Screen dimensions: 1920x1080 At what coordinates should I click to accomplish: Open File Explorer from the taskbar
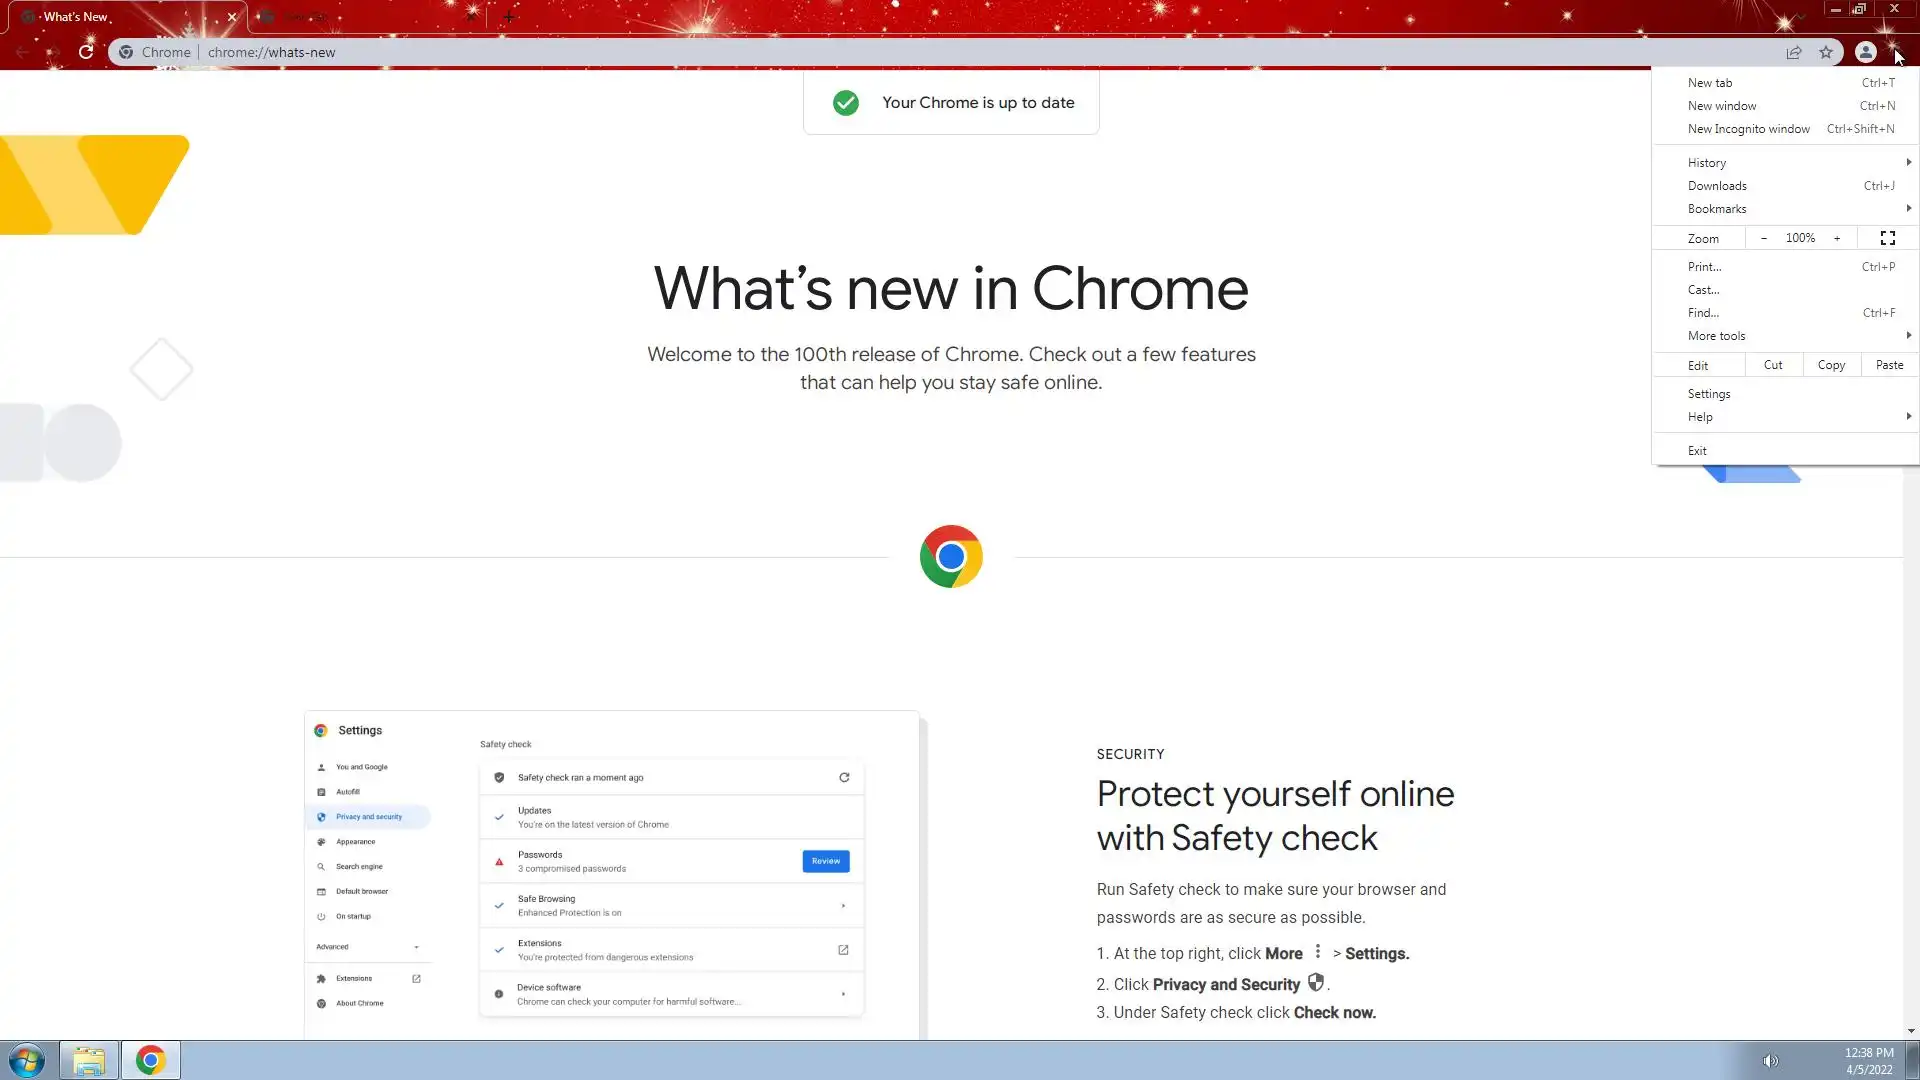[89, 1060]
